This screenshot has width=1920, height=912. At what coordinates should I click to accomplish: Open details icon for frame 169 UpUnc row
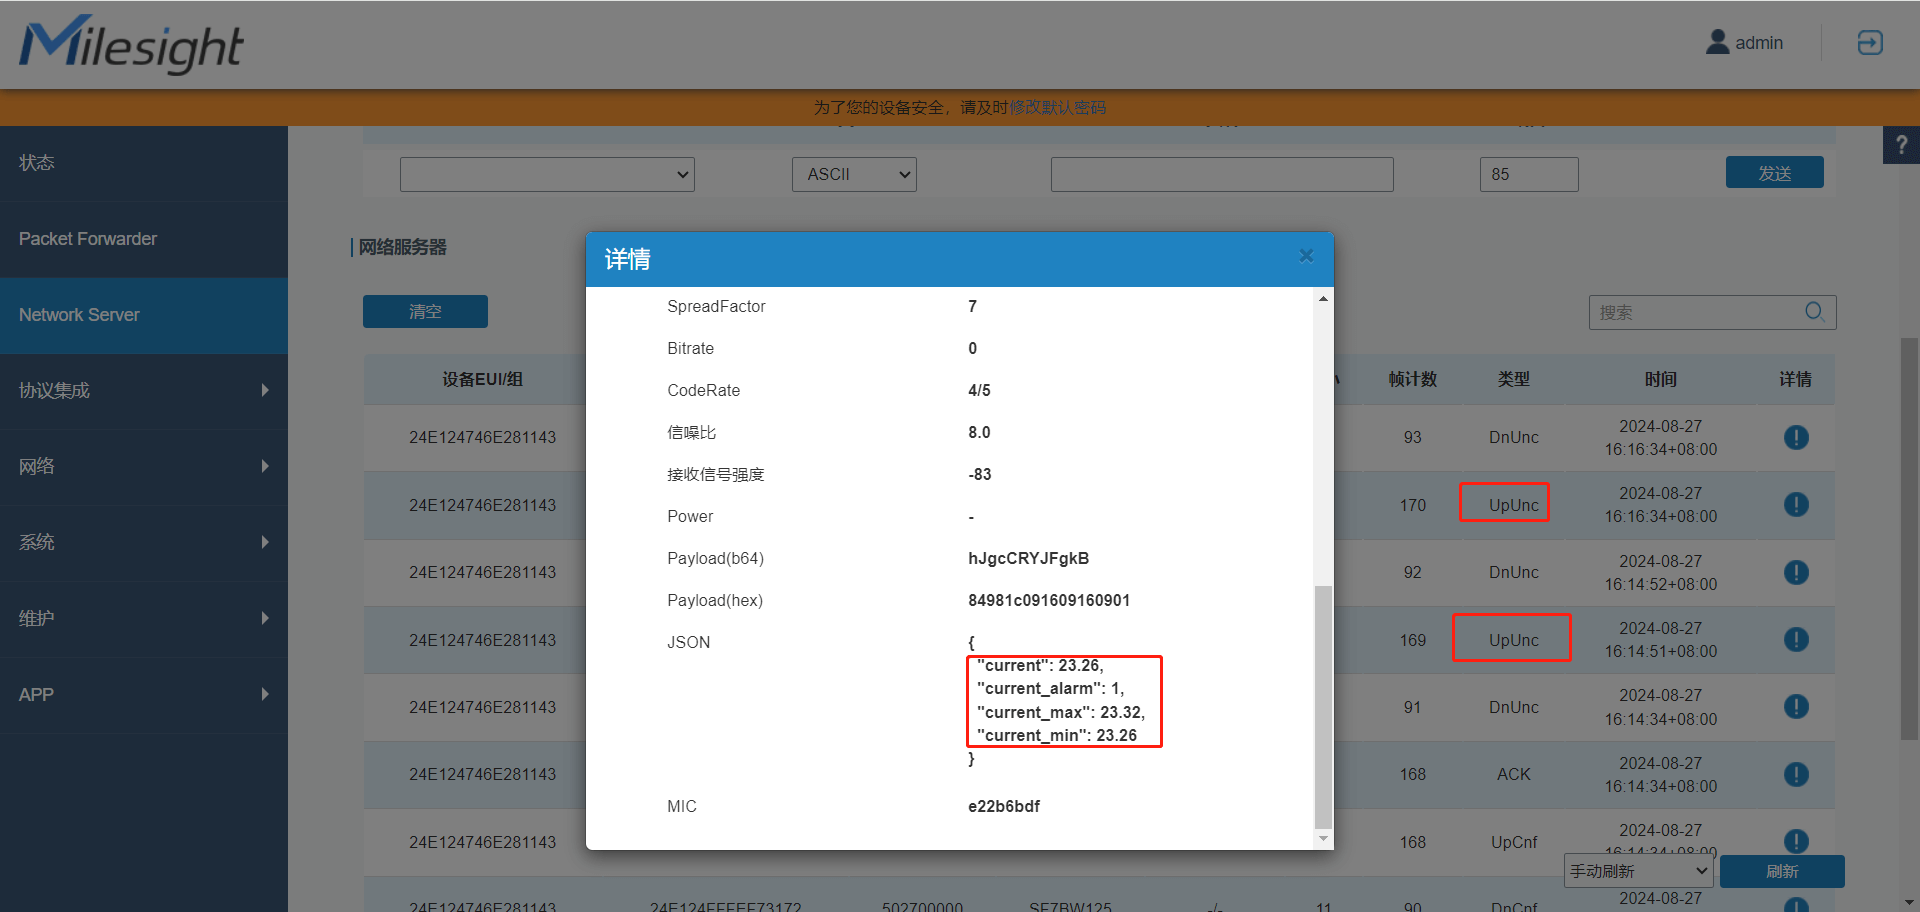tap(1795, 639)
